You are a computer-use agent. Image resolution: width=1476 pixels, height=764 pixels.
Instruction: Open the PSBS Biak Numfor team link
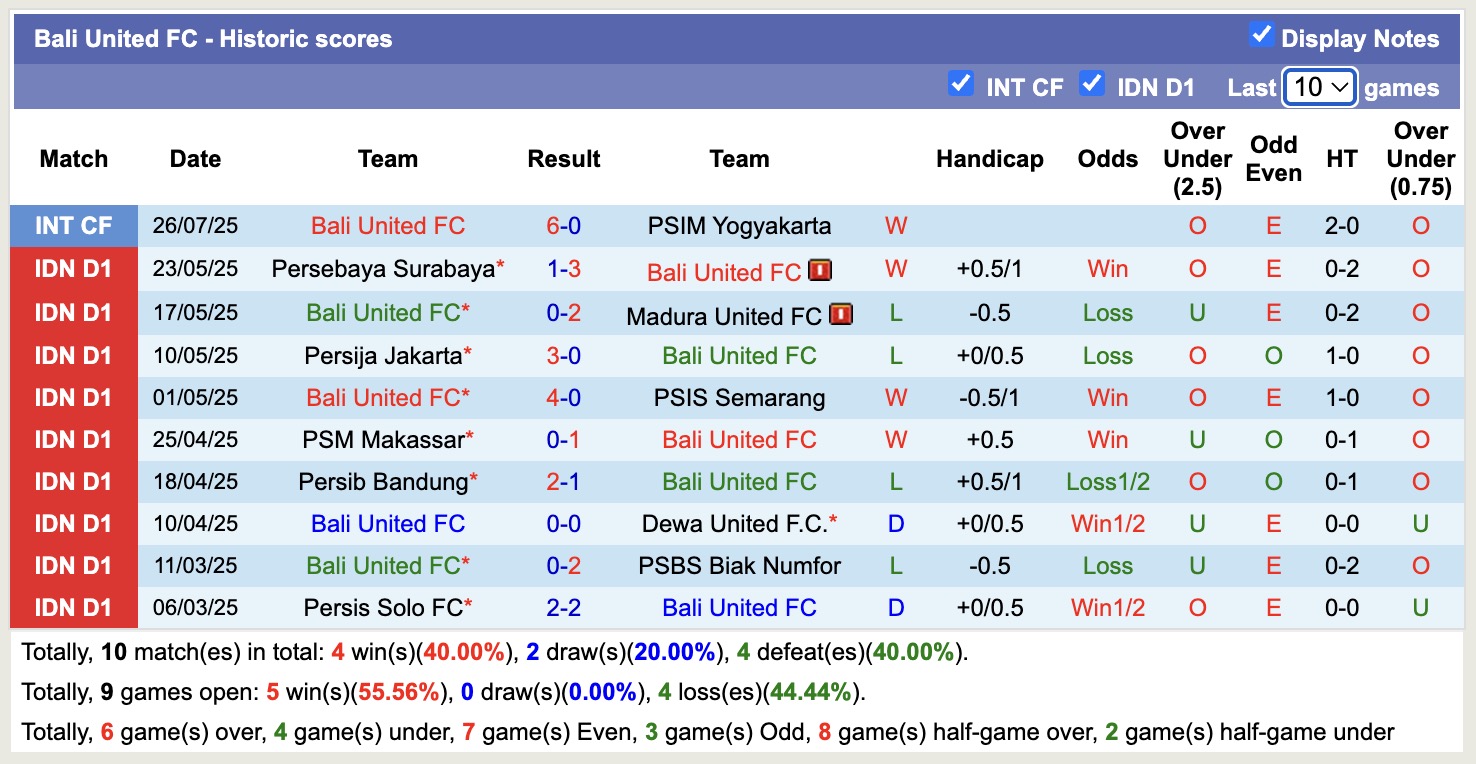pos(739,565)
